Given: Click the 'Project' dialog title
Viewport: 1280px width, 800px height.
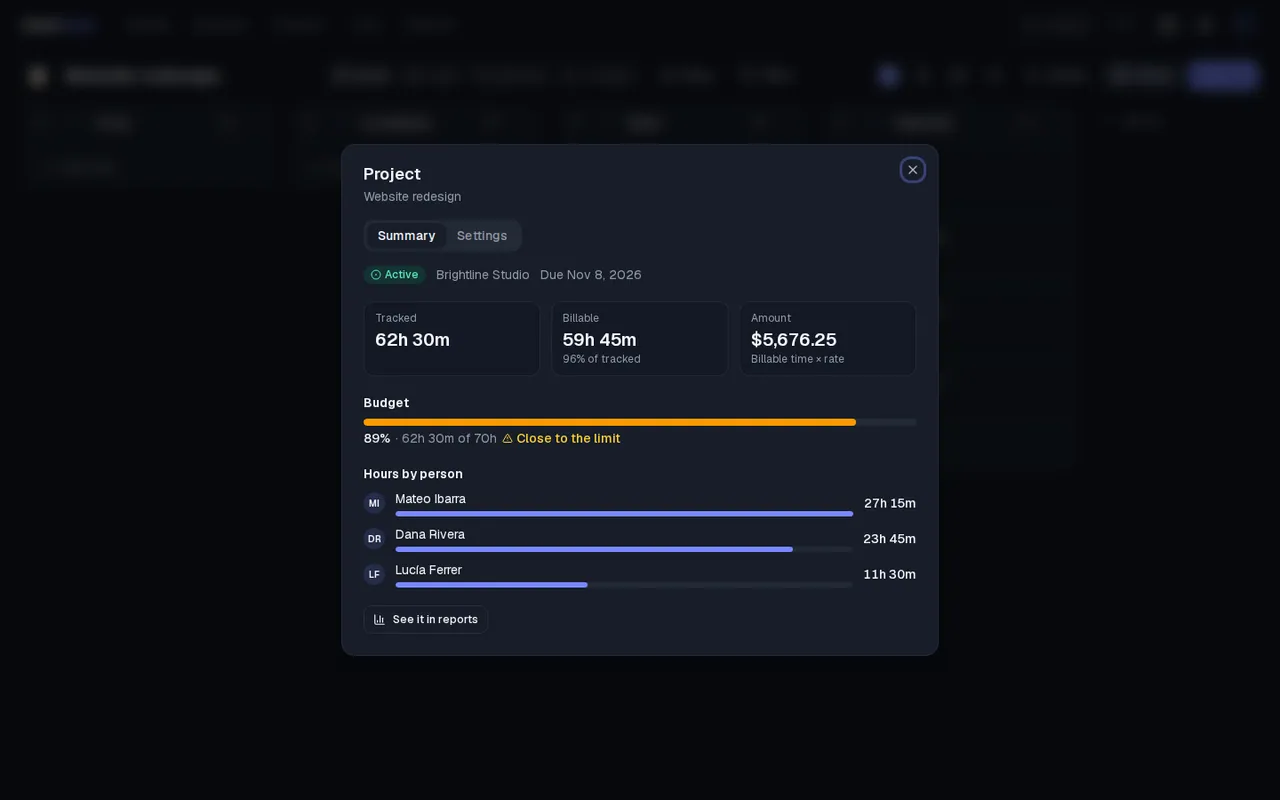Looking at the screenshot, I should (x=392, y=174).
